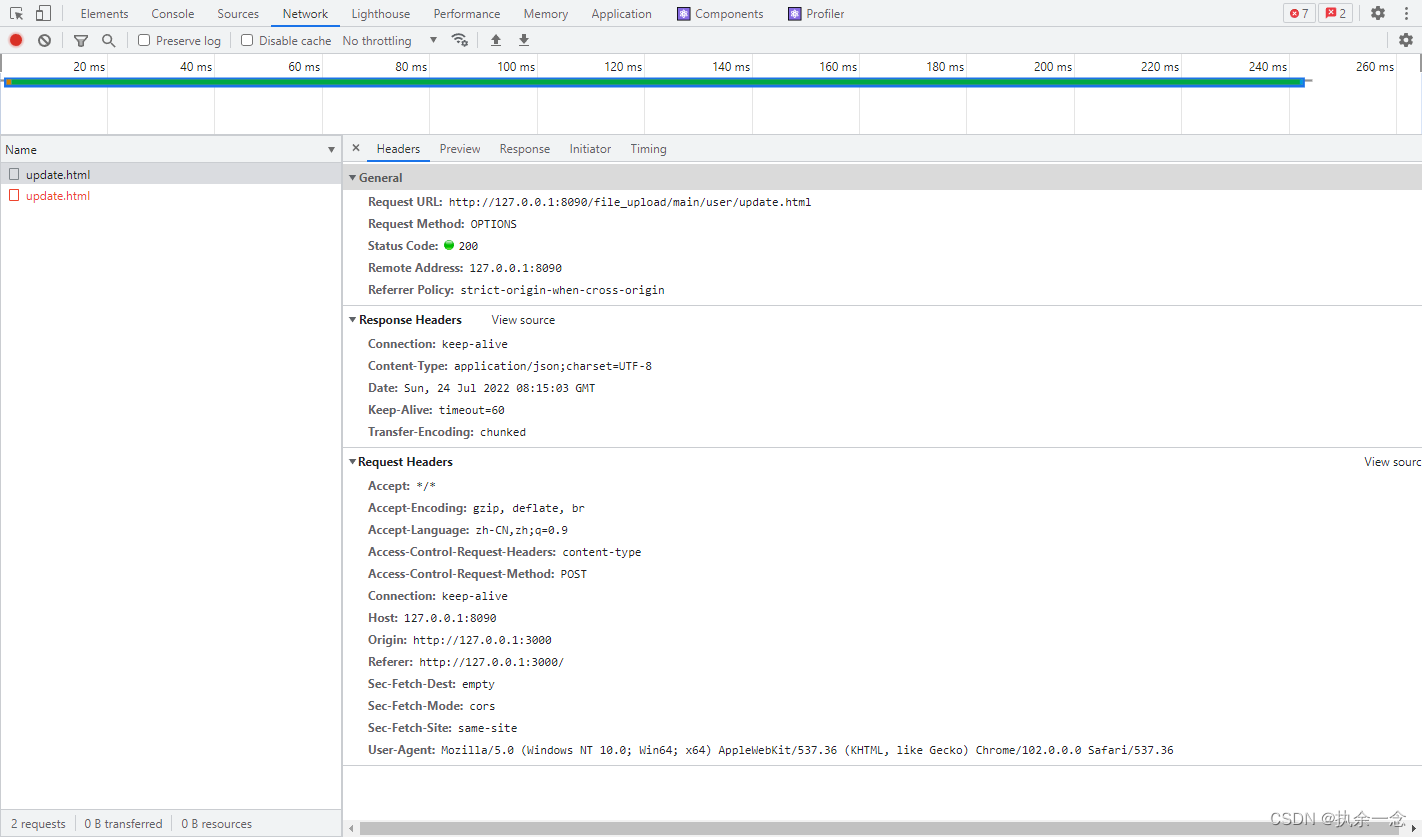Stop recording the network log
The image size is (1422, 837).
click(x=15, y=40)
